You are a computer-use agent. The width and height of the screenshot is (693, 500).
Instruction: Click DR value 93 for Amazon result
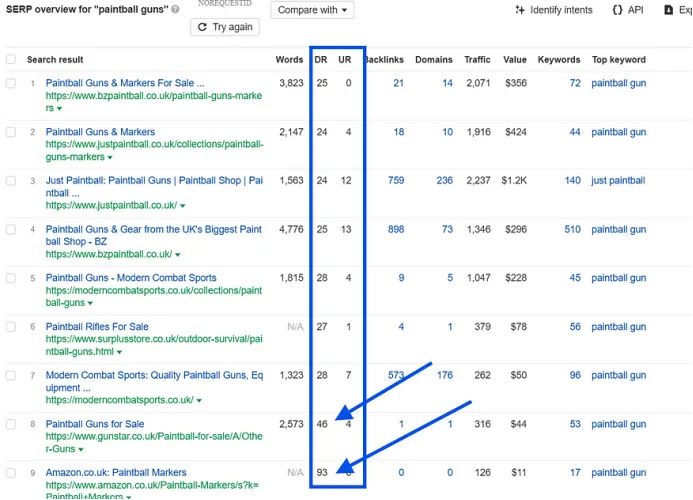tap(322, 473)
